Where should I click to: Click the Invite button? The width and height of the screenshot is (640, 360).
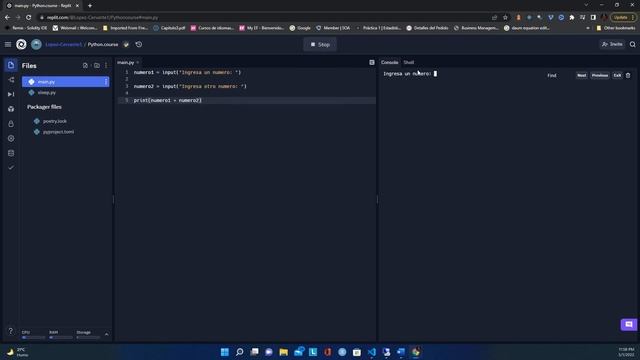612,44
